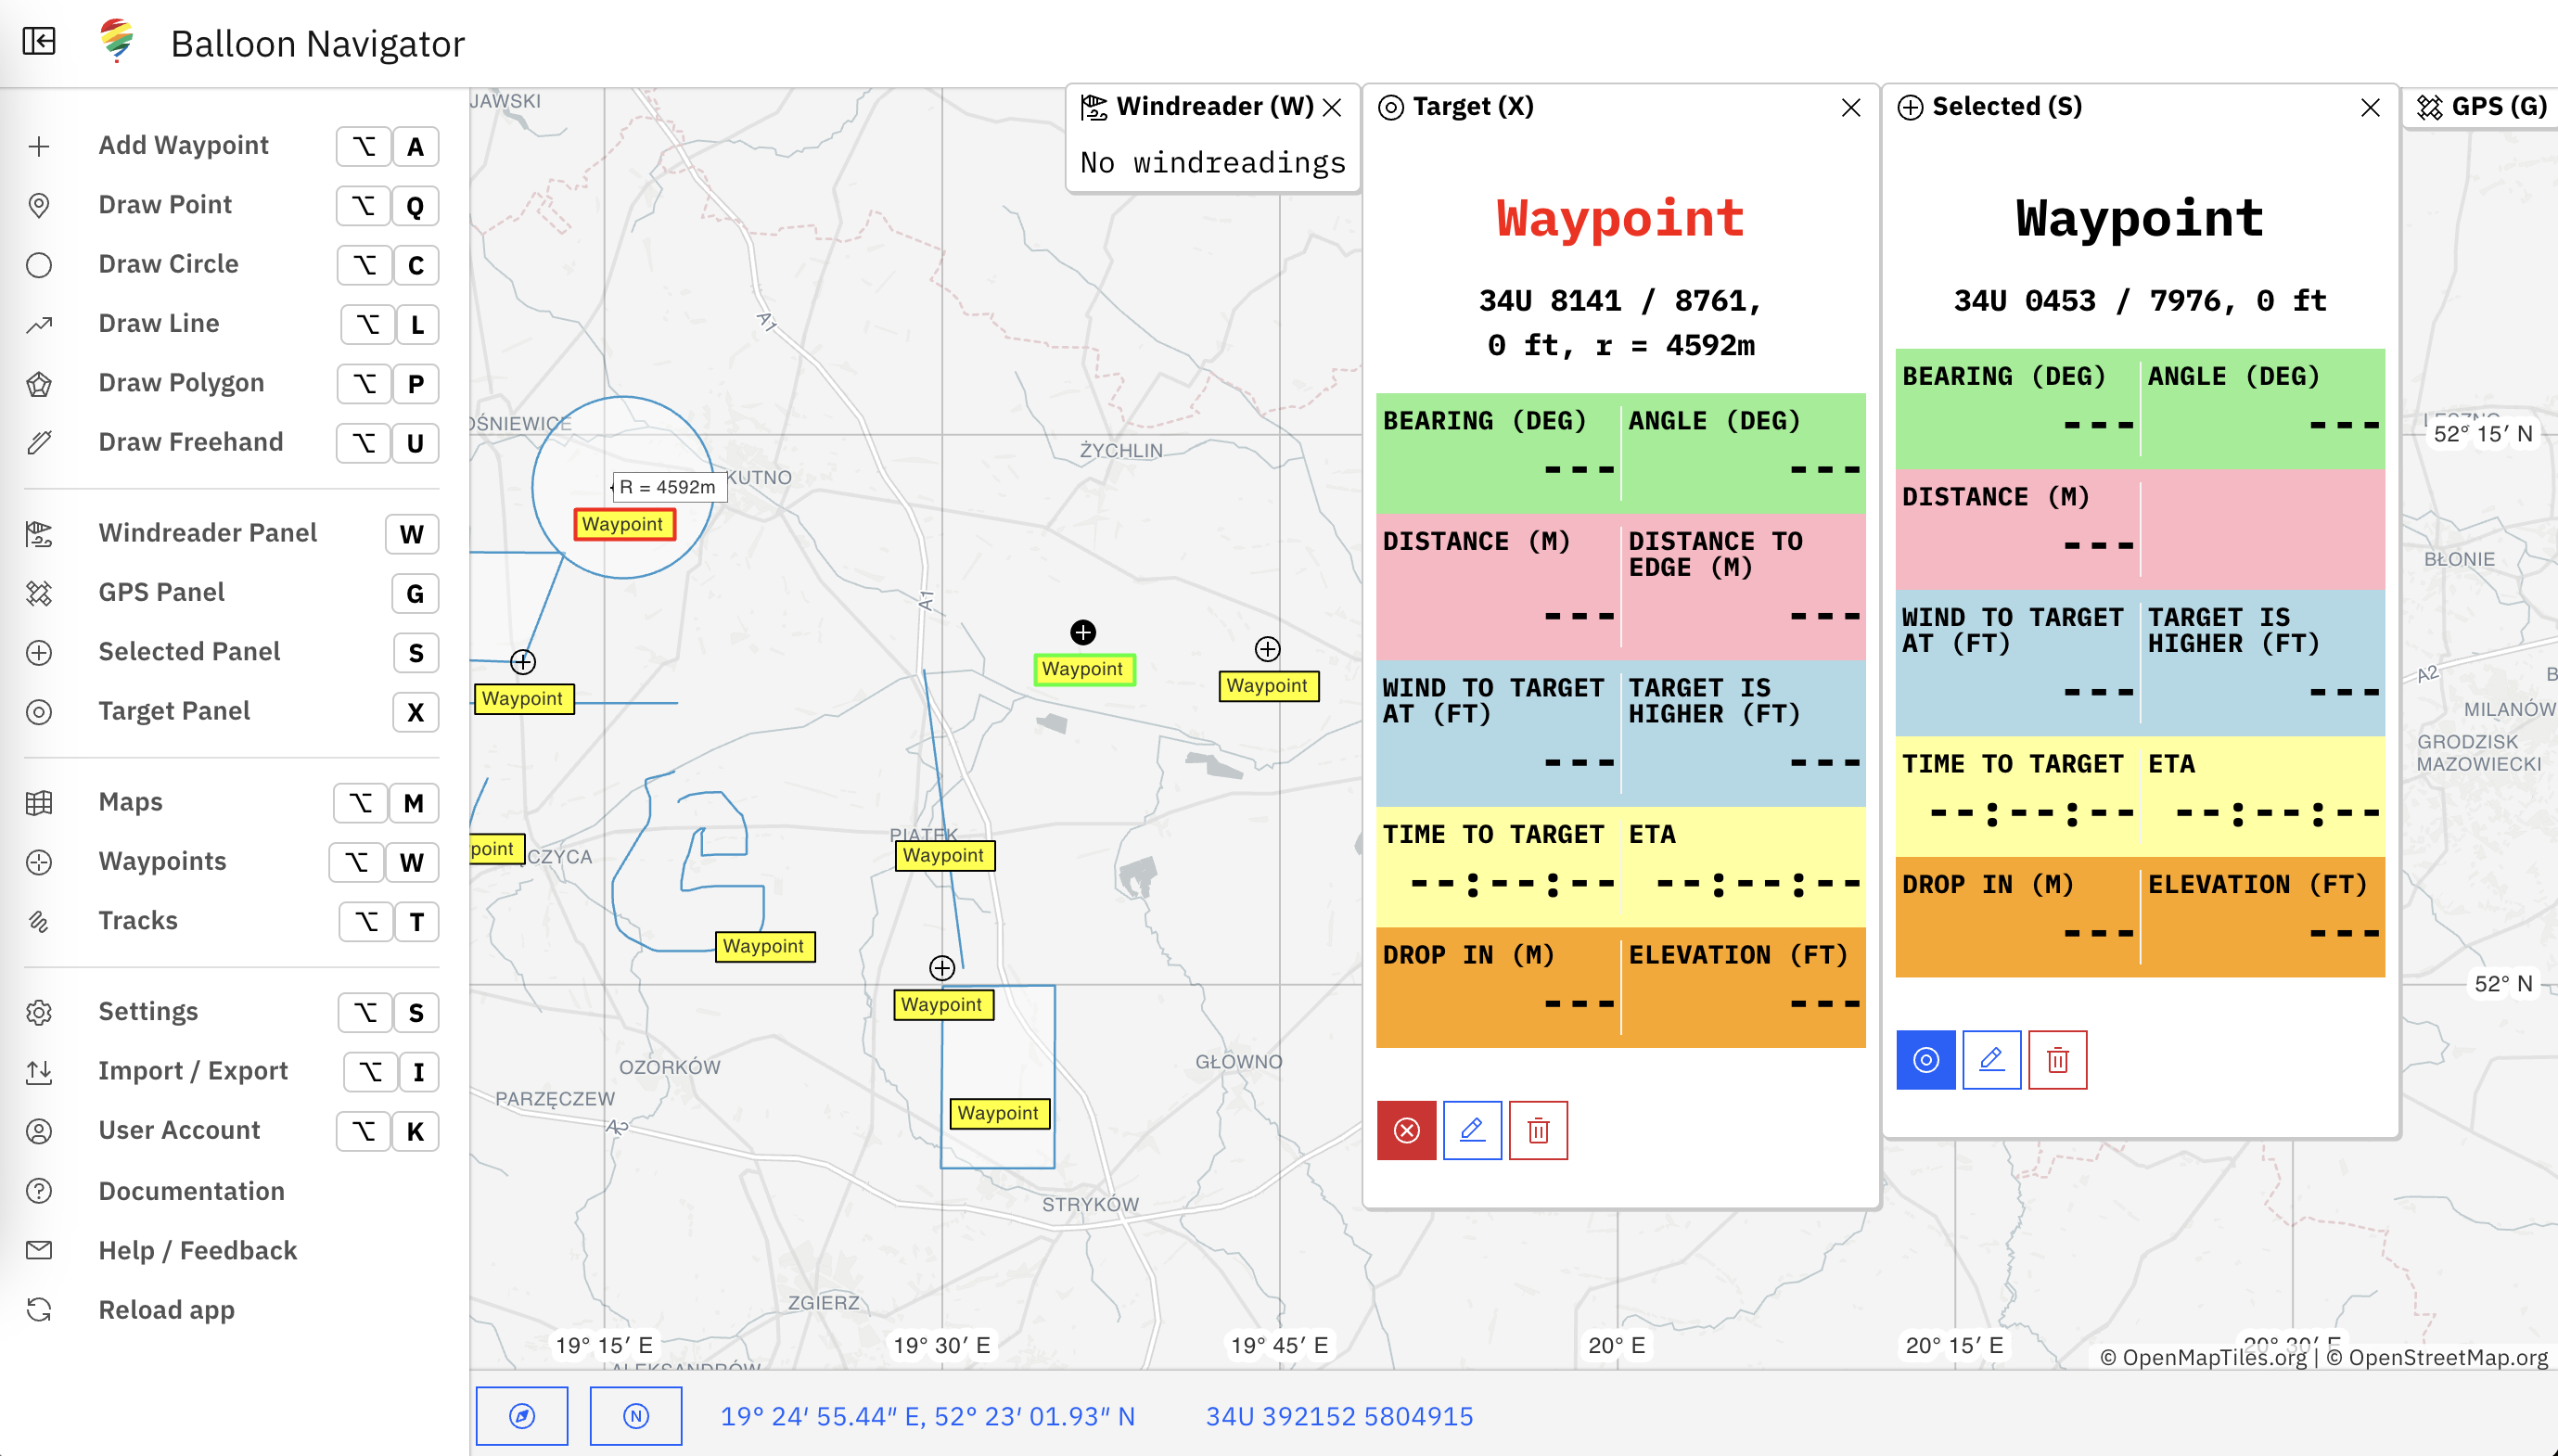This screenshot has width=2558, height=1456.
Task: Click the edit pencil icon in Target panel
Action: (1472, 1130)
